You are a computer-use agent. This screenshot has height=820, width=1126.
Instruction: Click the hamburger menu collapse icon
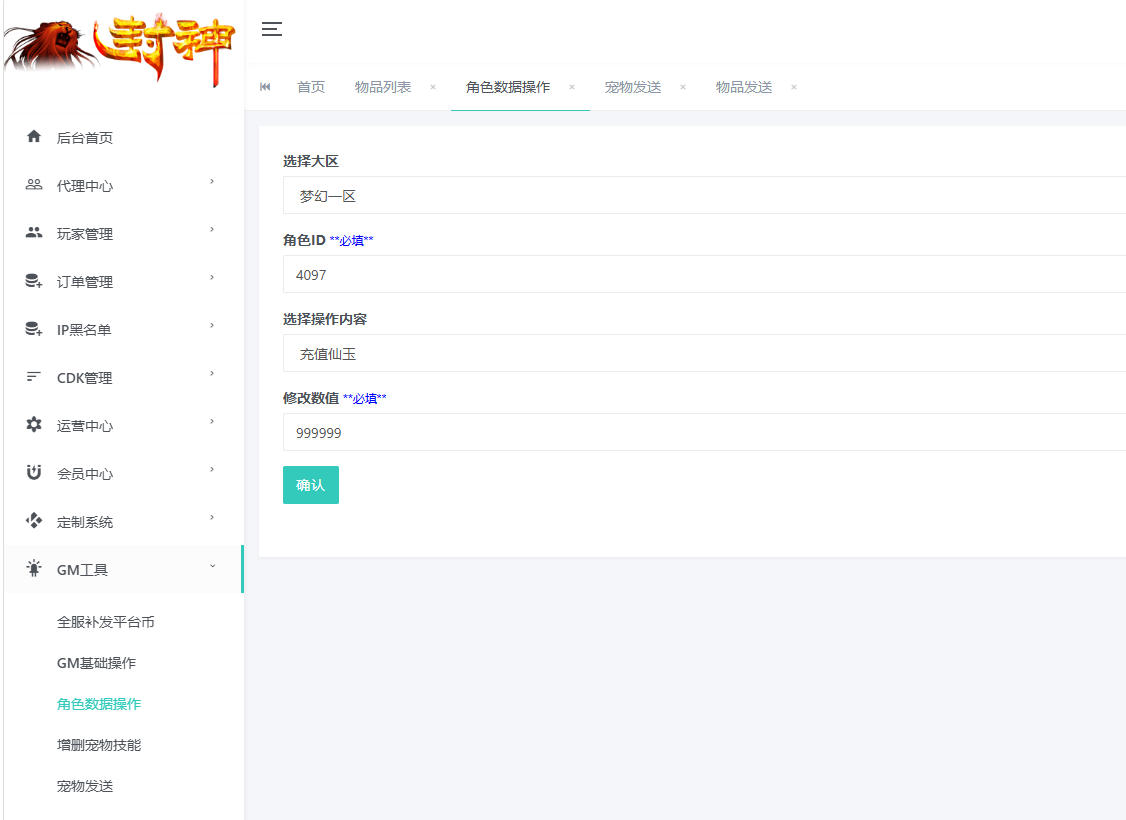(271, 29)
